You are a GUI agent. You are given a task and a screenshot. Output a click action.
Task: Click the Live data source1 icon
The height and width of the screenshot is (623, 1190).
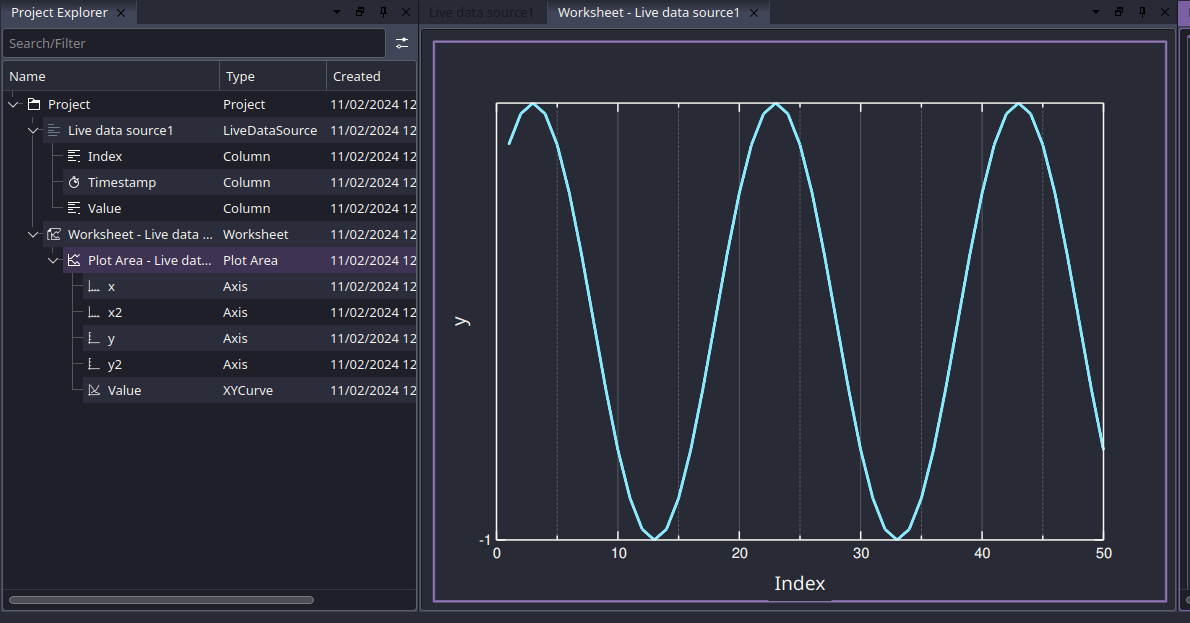tap(52, 130)
